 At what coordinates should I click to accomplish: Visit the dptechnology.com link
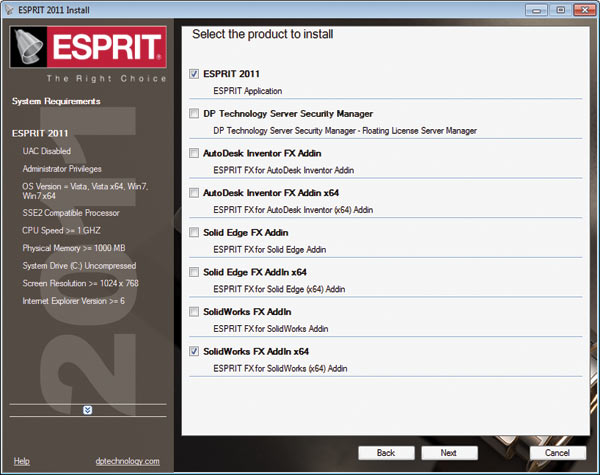pos(127,461)
